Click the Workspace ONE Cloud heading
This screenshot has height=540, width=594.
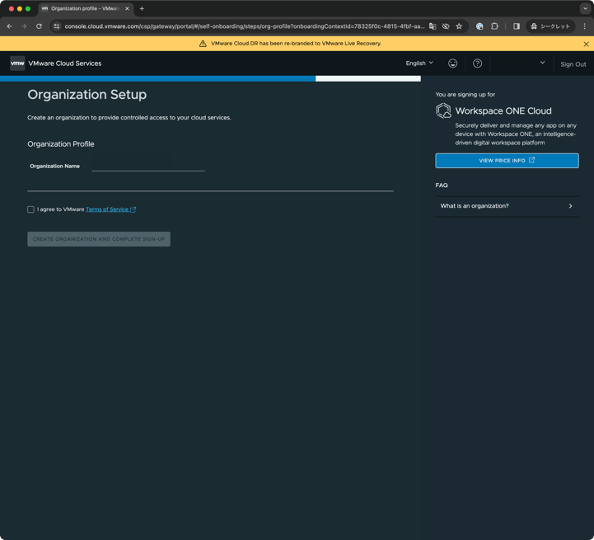(x=503, y=111)
